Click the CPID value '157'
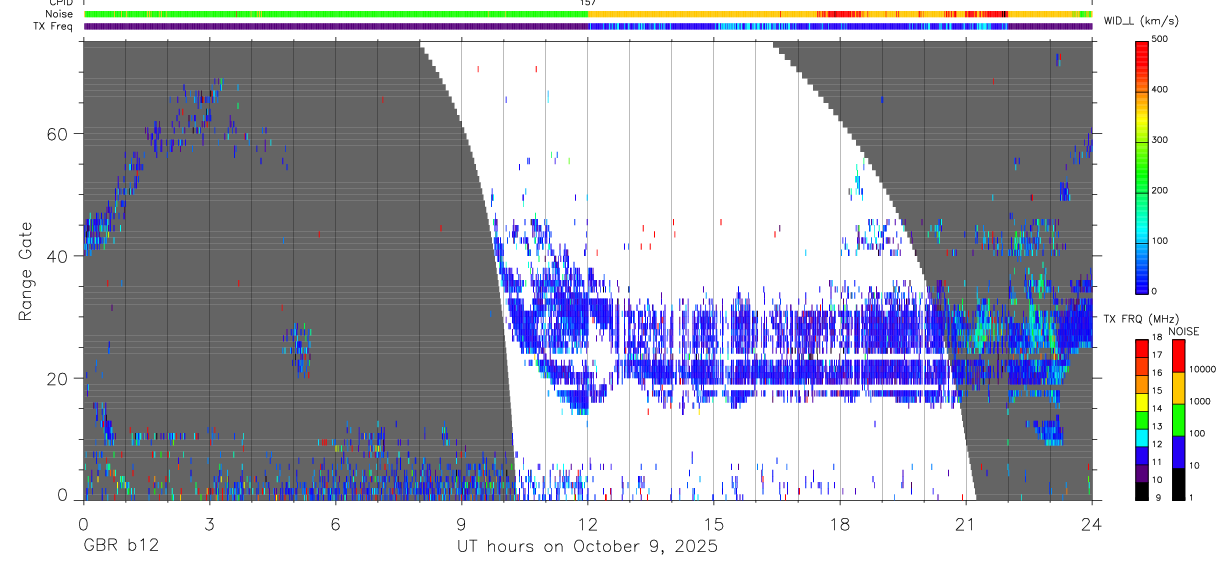Viewport: 1228px width, 567px height. pos(588,3)
